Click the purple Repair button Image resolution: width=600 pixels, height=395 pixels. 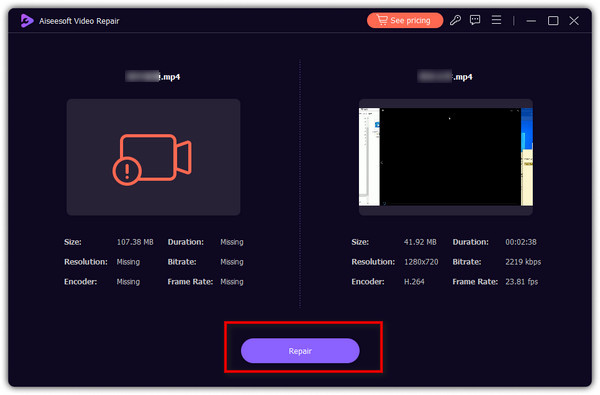(x=300, y=351)
